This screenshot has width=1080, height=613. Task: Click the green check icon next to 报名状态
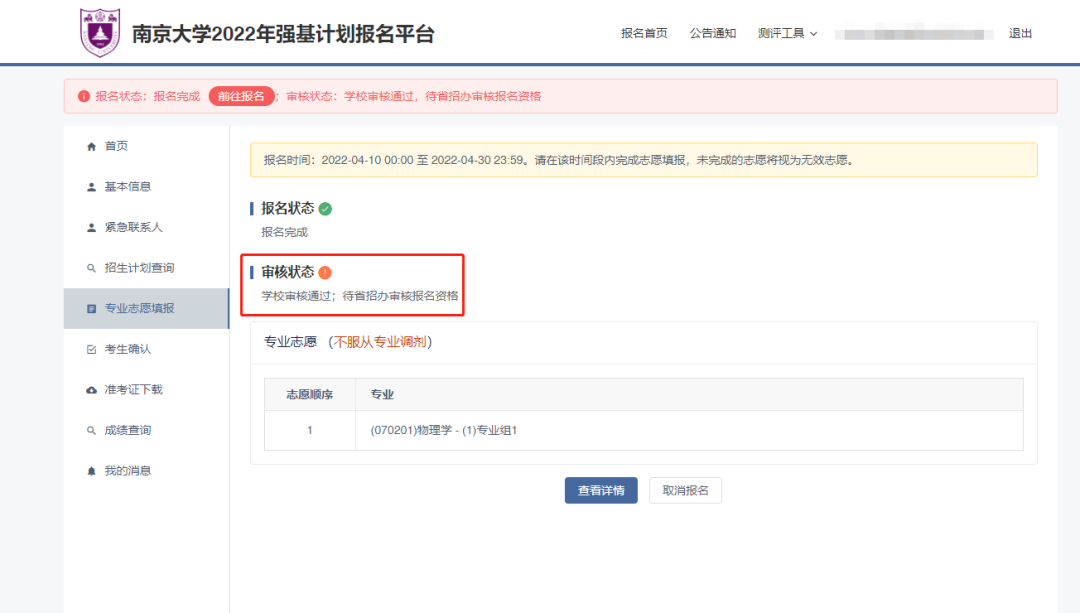[325, 209]
